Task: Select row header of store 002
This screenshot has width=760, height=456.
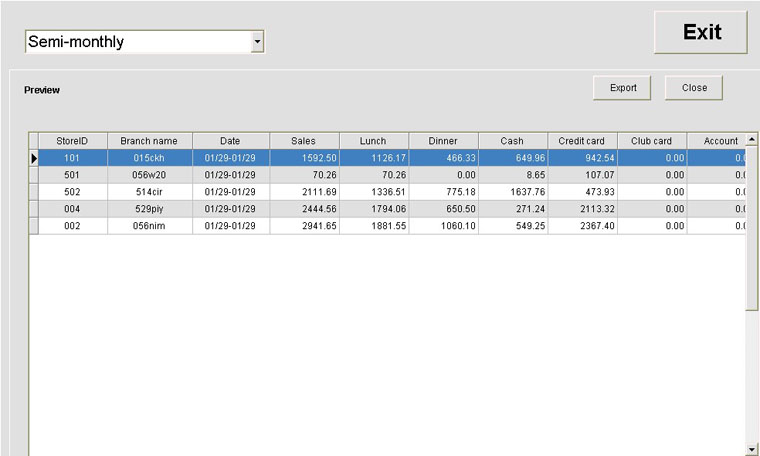Action: [34, 226]
